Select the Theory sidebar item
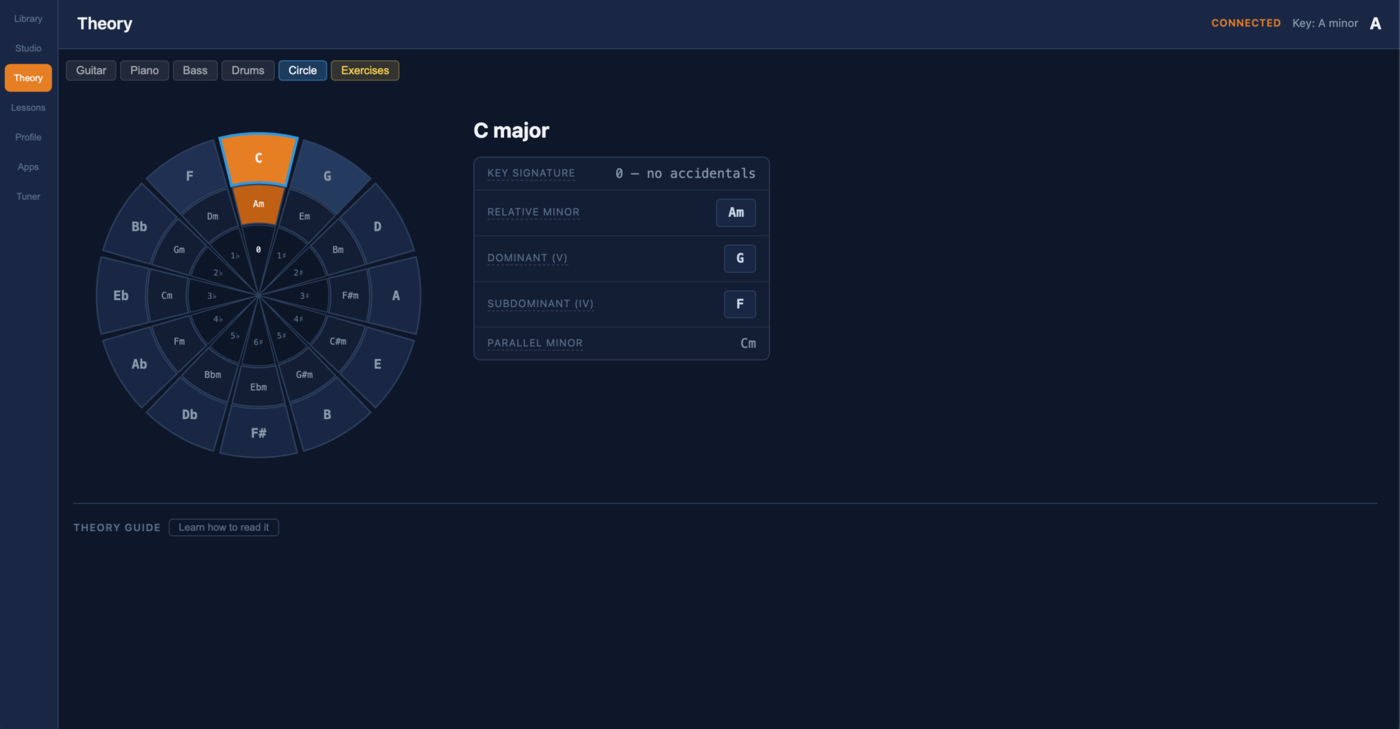The width and height of the screenshot is (1400, 729). pyautogui.click(x=28, y=78)
